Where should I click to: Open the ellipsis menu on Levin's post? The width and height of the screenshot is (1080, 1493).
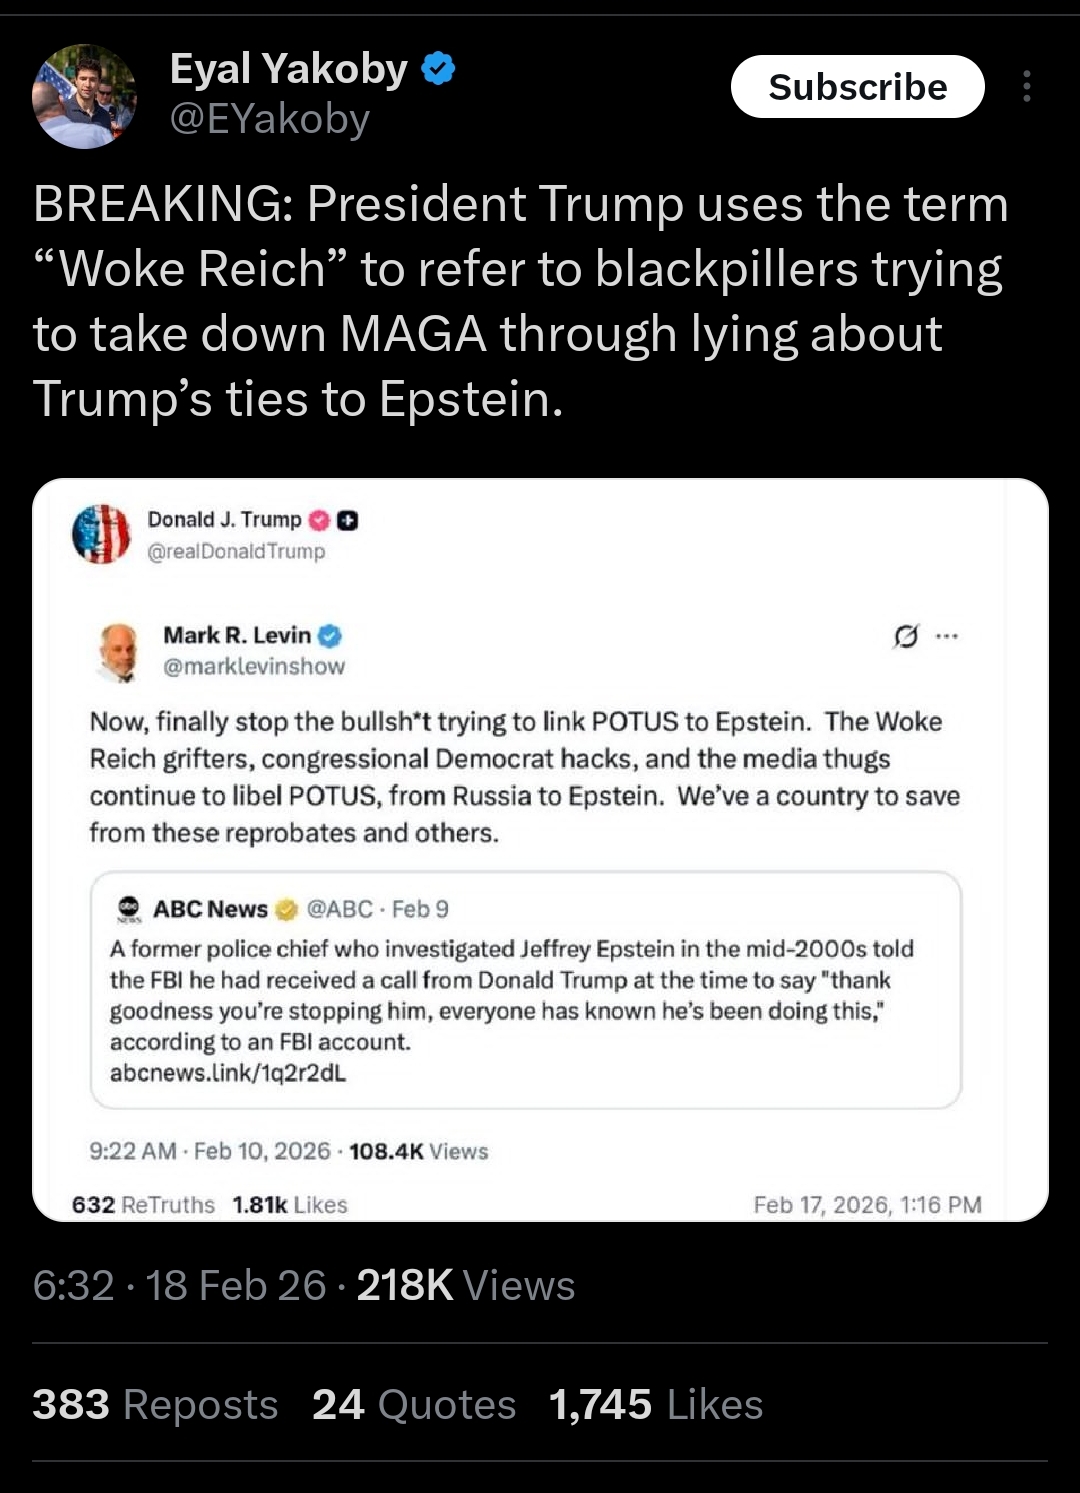946,636
